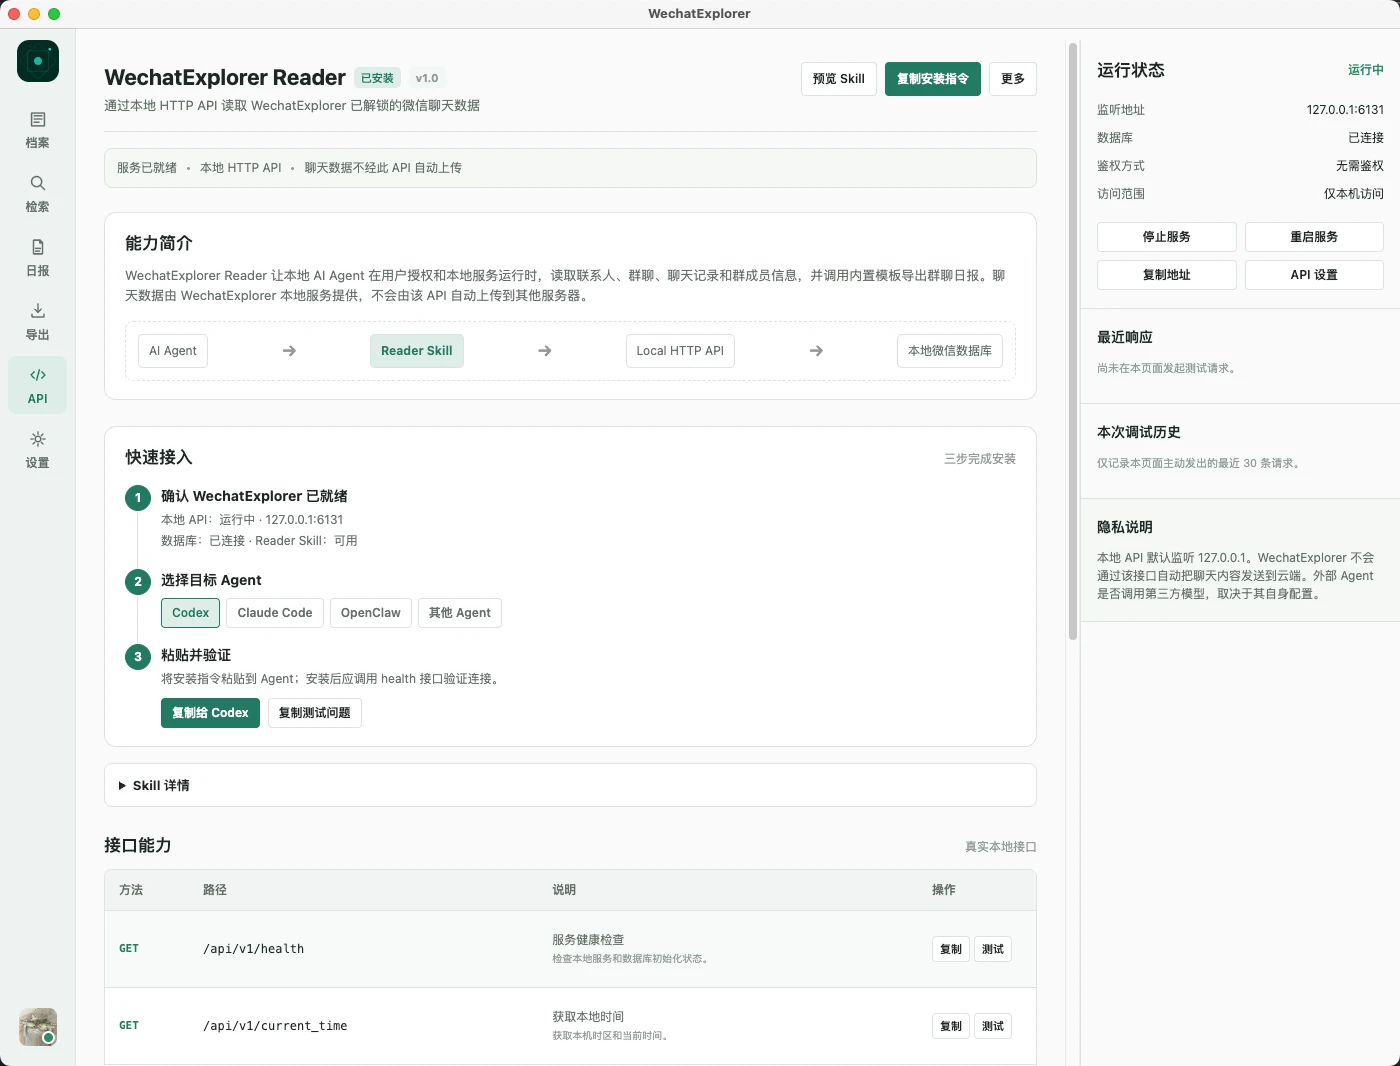
Task: Click the 三步完成安装 label
Action: 980,459
